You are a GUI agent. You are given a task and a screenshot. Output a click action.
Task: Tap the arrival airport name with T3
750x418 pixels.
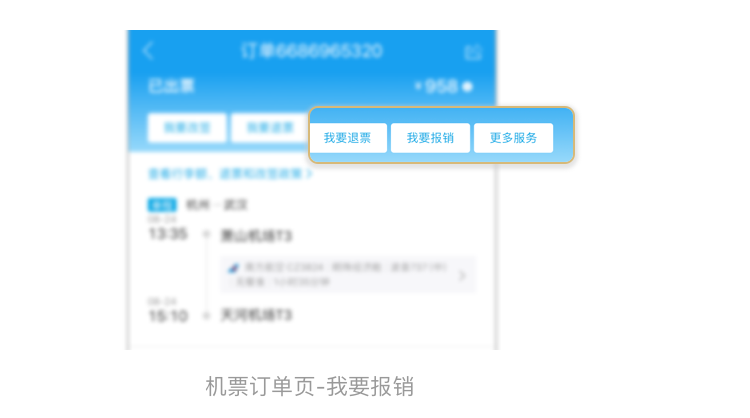[256, 315]
